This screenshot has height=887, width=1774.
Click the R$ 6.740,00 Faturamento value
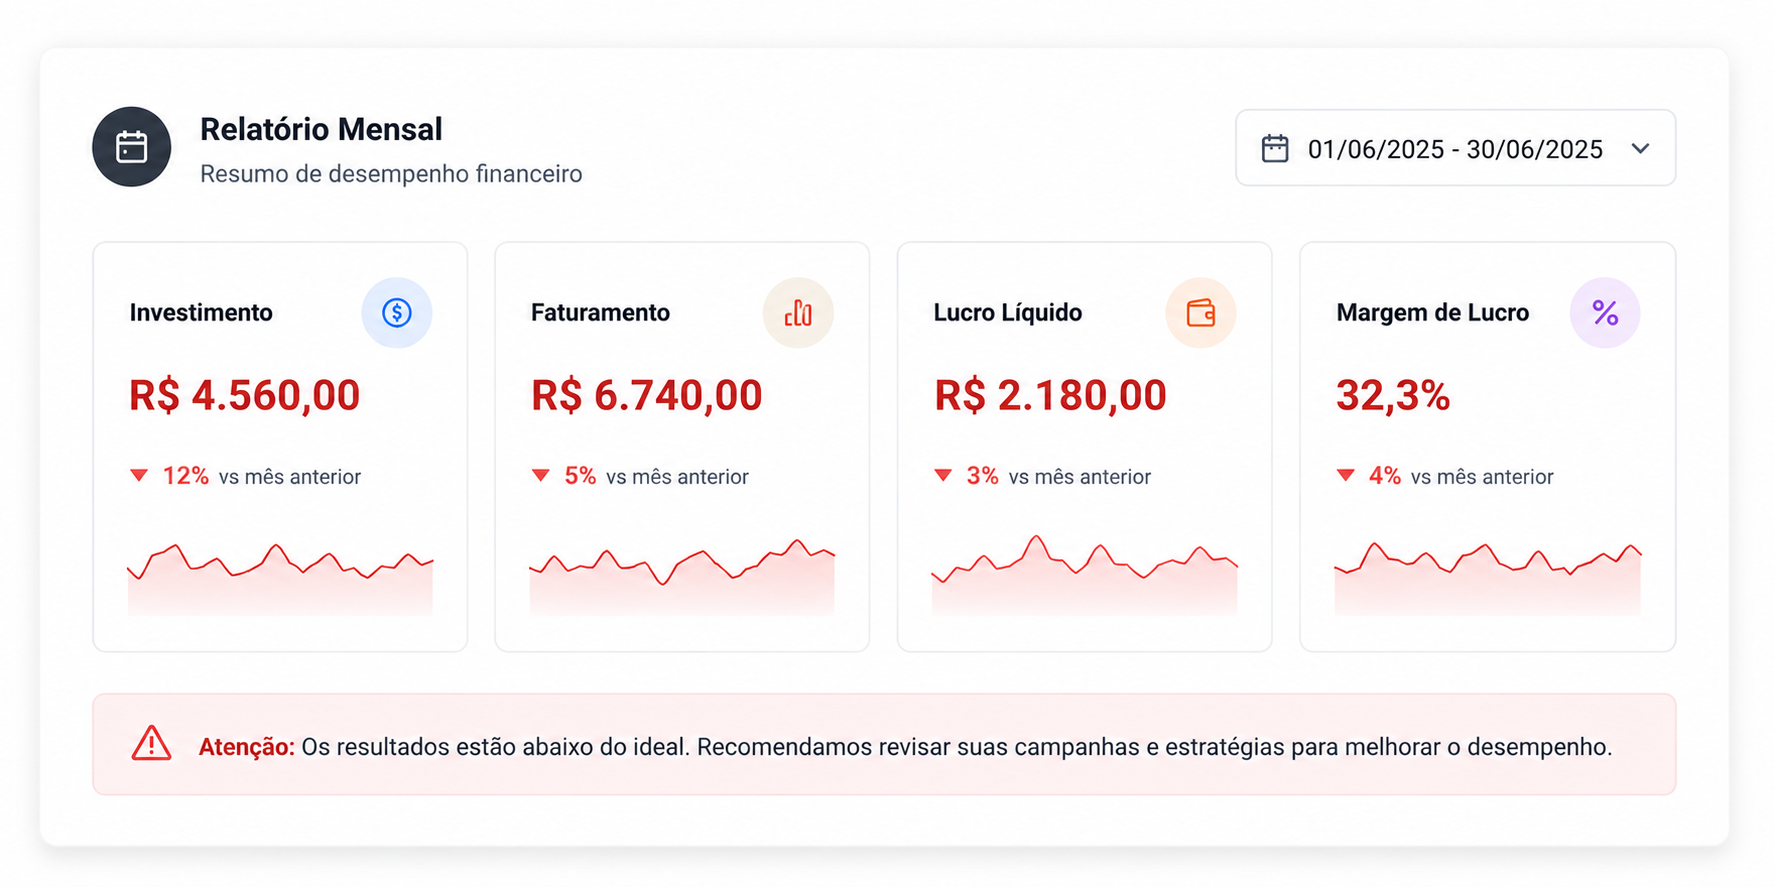[x=647, y=395]
